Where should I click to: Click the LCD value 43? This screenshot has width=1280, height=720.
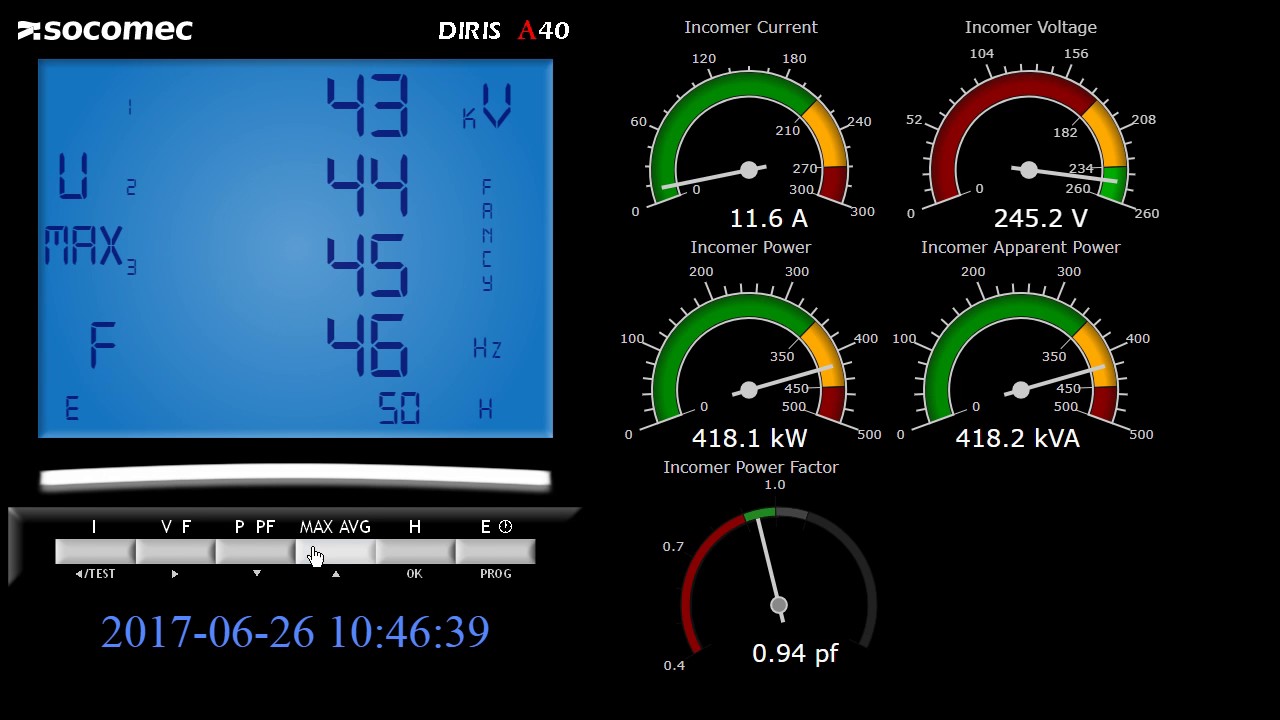tap(368, 106)
